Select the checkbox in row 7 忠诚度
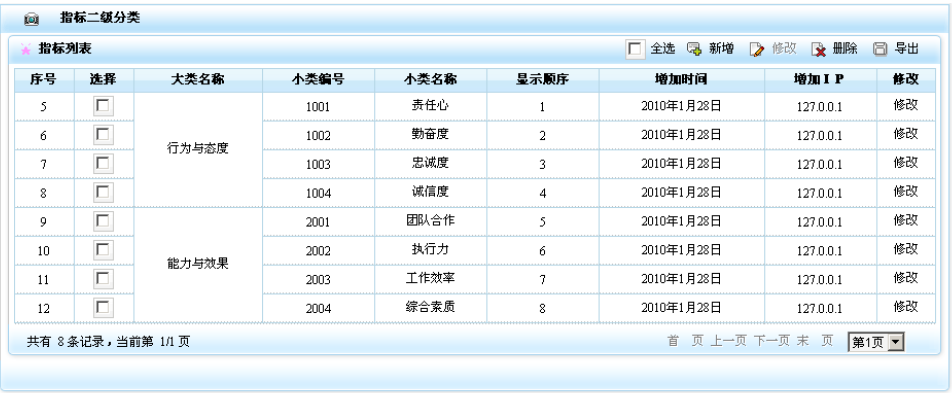 click(103, 163)
